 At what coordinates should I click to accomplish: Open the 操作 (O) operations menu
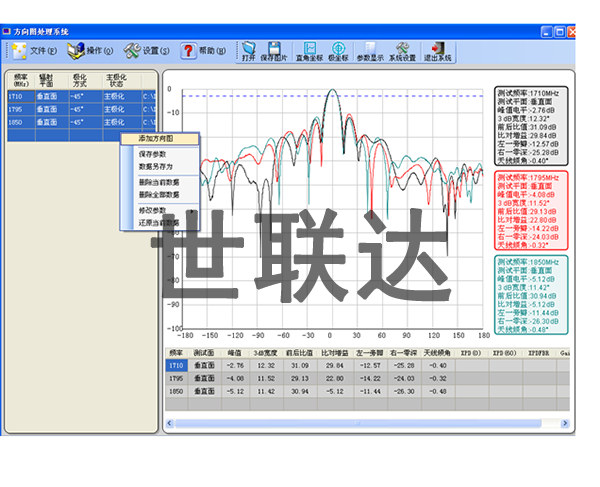[99, 50]
